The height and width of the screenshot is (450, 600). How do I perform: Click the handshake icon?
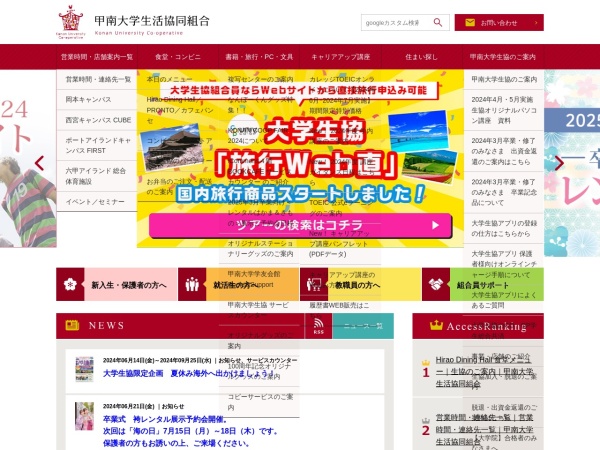point(436,284)
